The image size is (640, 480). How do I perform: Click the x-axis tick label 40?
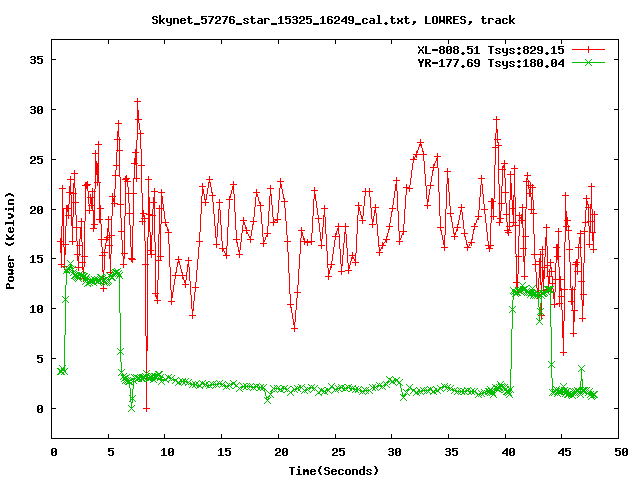pyautogui.click(x=508, y=452)
